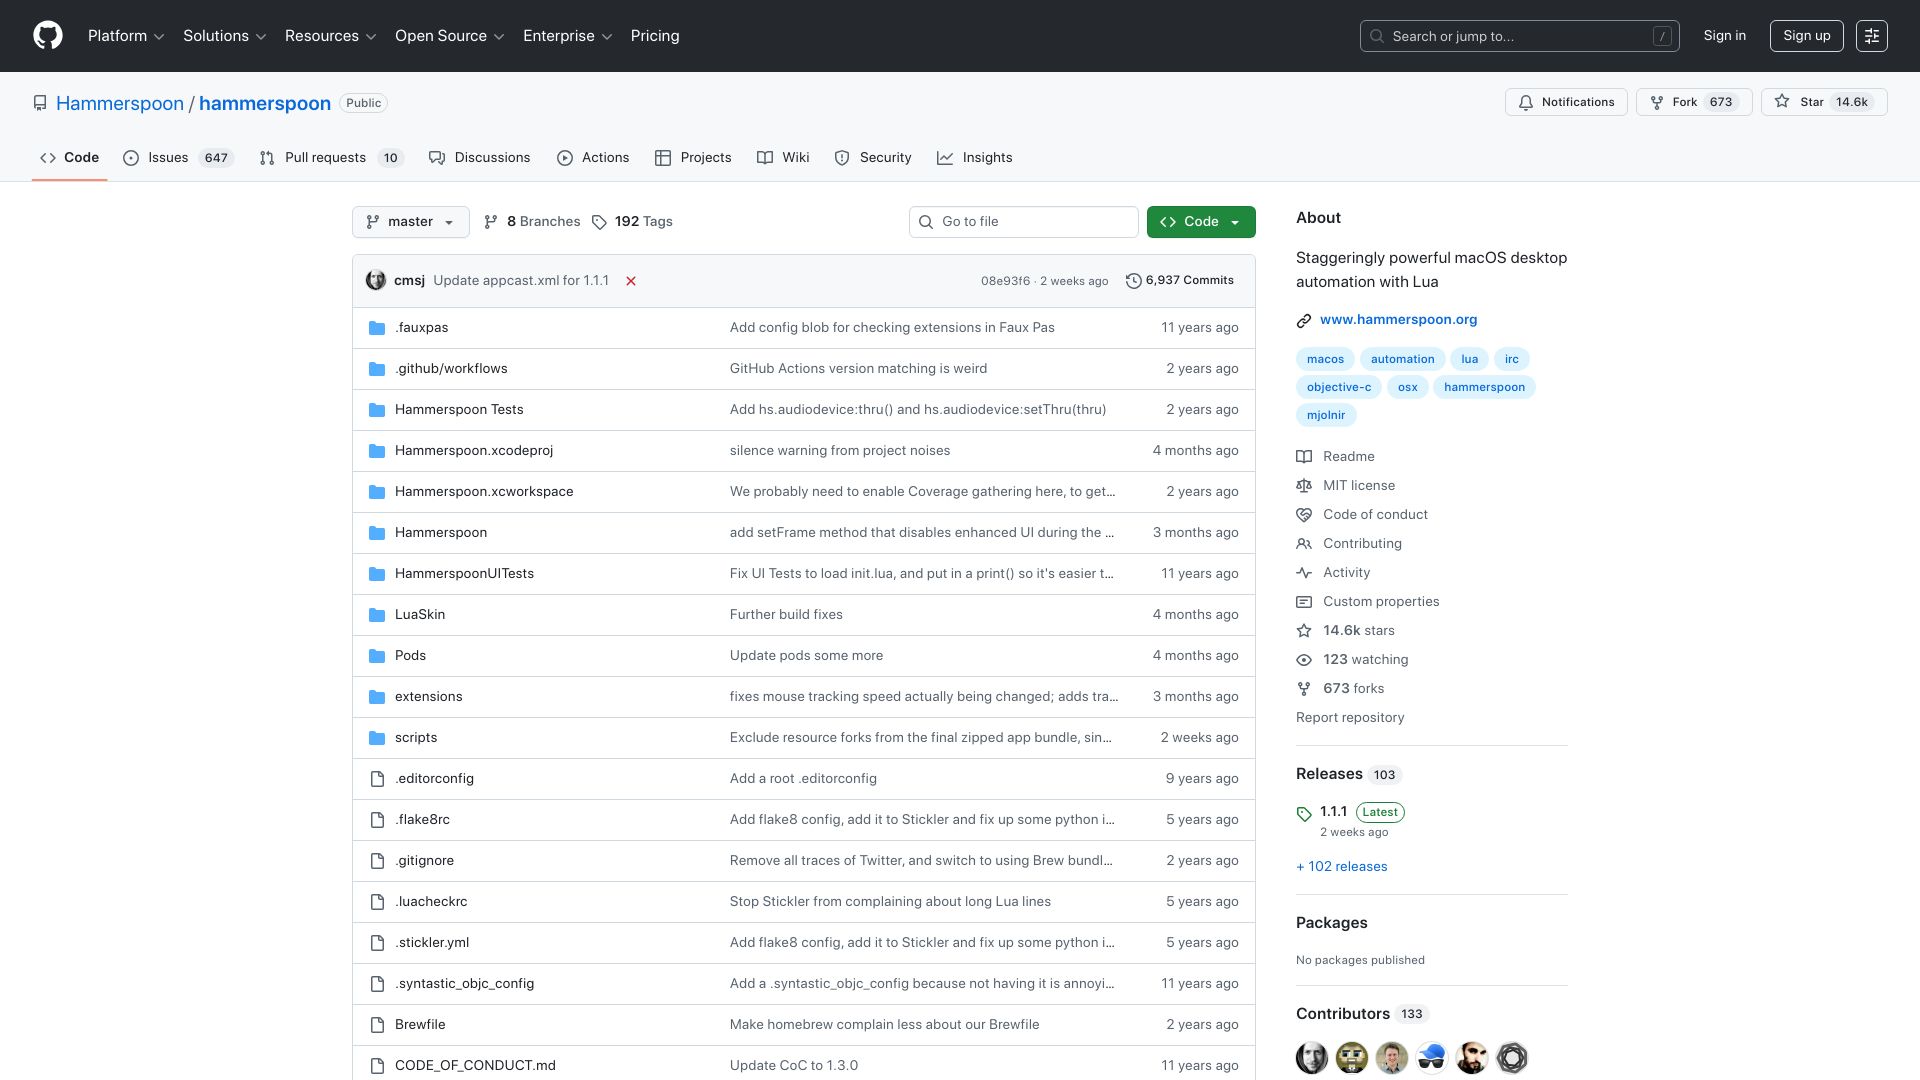Open the Readme book icon in About
The height and width of the screenshot is (1080, 1920).
tap(1304, 457)
